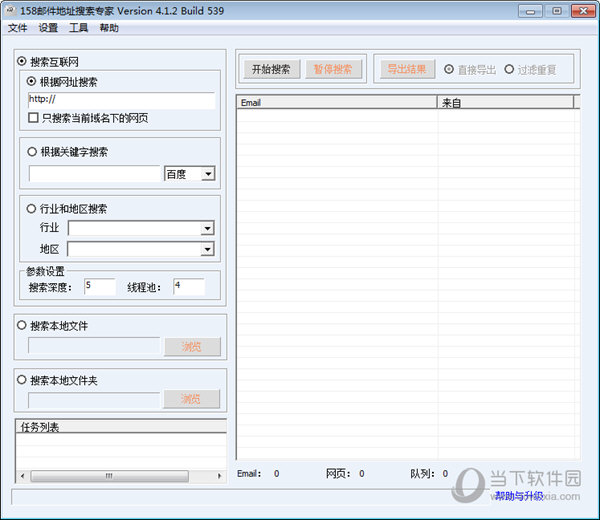Viewport: 600px width, 520px height.
Task: Open the 帮助 menu
Action: (109, 28)
